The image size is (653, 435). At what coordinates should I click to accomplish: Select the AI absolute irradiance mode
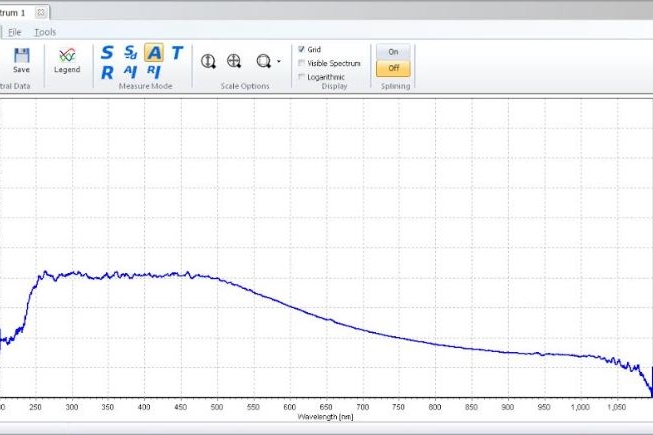pos(130,71)
